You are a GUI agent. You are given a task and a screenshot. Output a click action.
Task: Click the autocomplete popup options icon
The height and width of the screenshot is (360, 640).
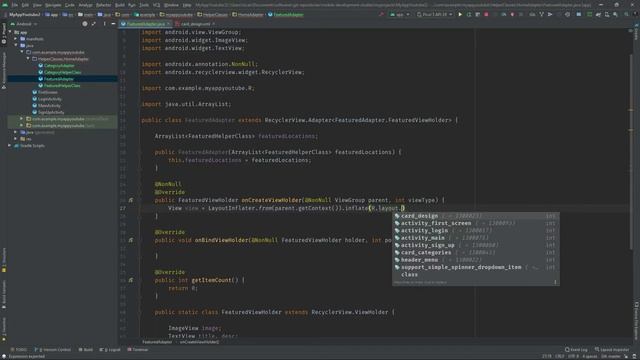tap(555, 282)
